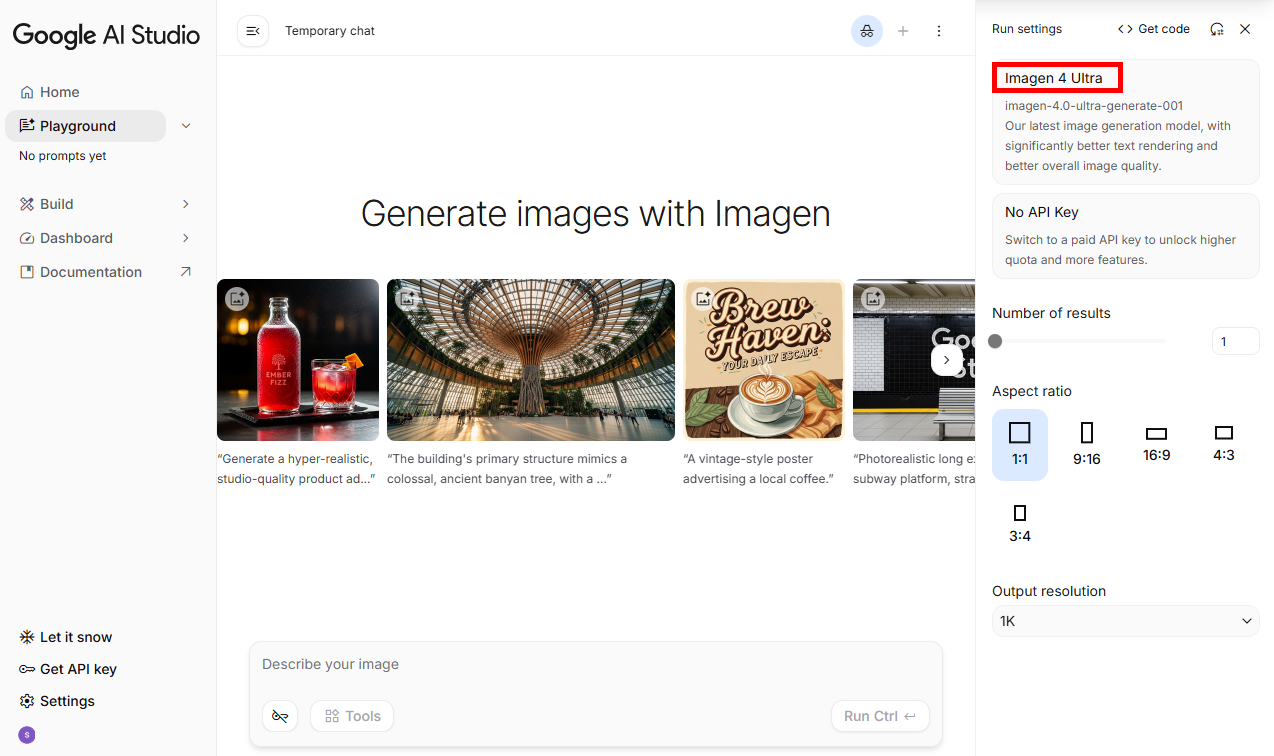Select the 3:4 aspect ratio
This screenshot has width=1274, height=756.
click(x=1020, y=524)
